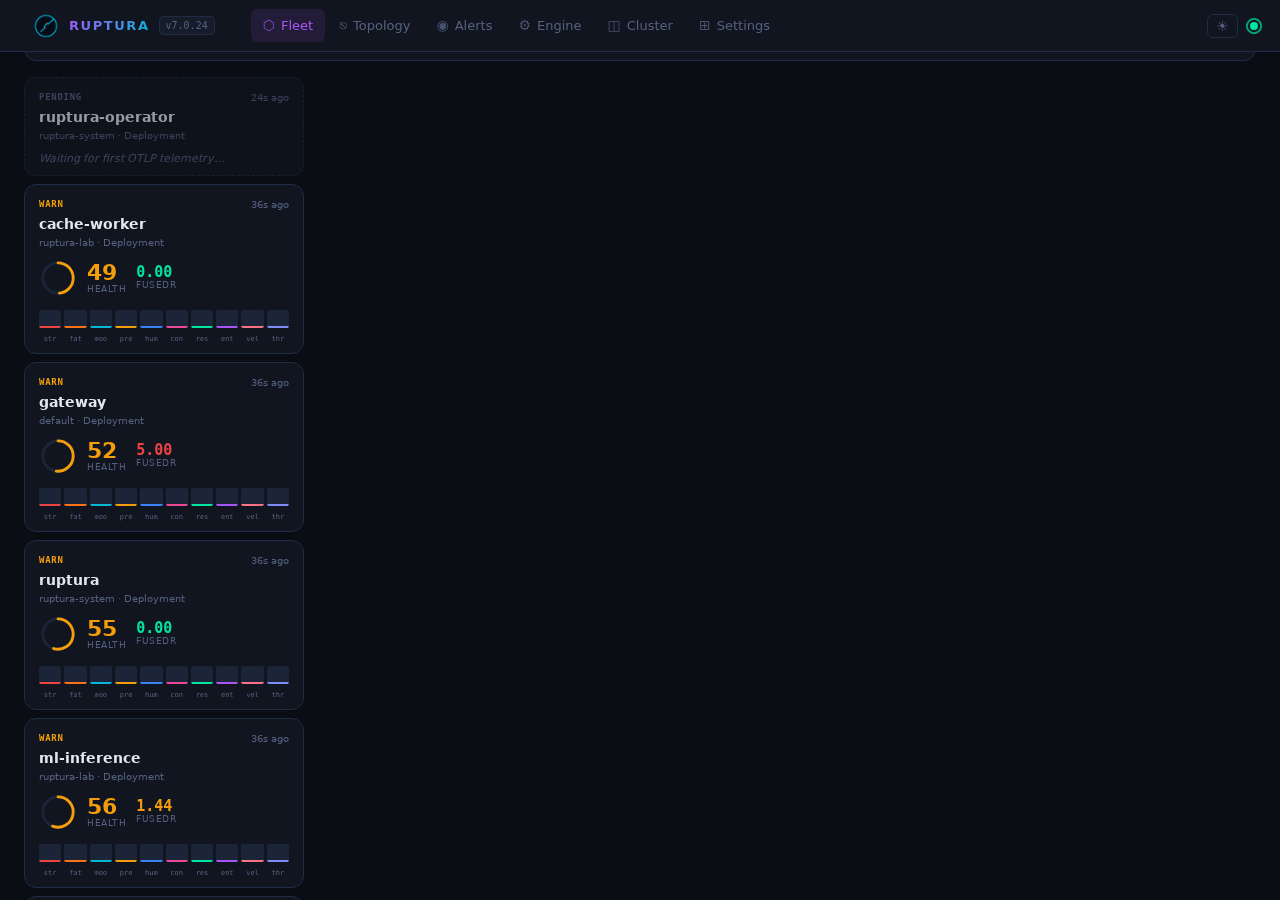Click the health score 49

[102, 273]
